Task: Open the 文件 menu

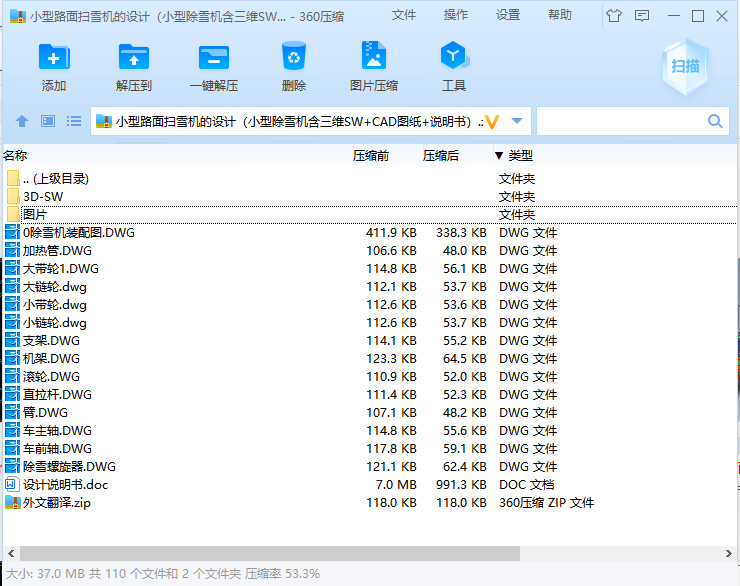Action: [x=404, y=15]
